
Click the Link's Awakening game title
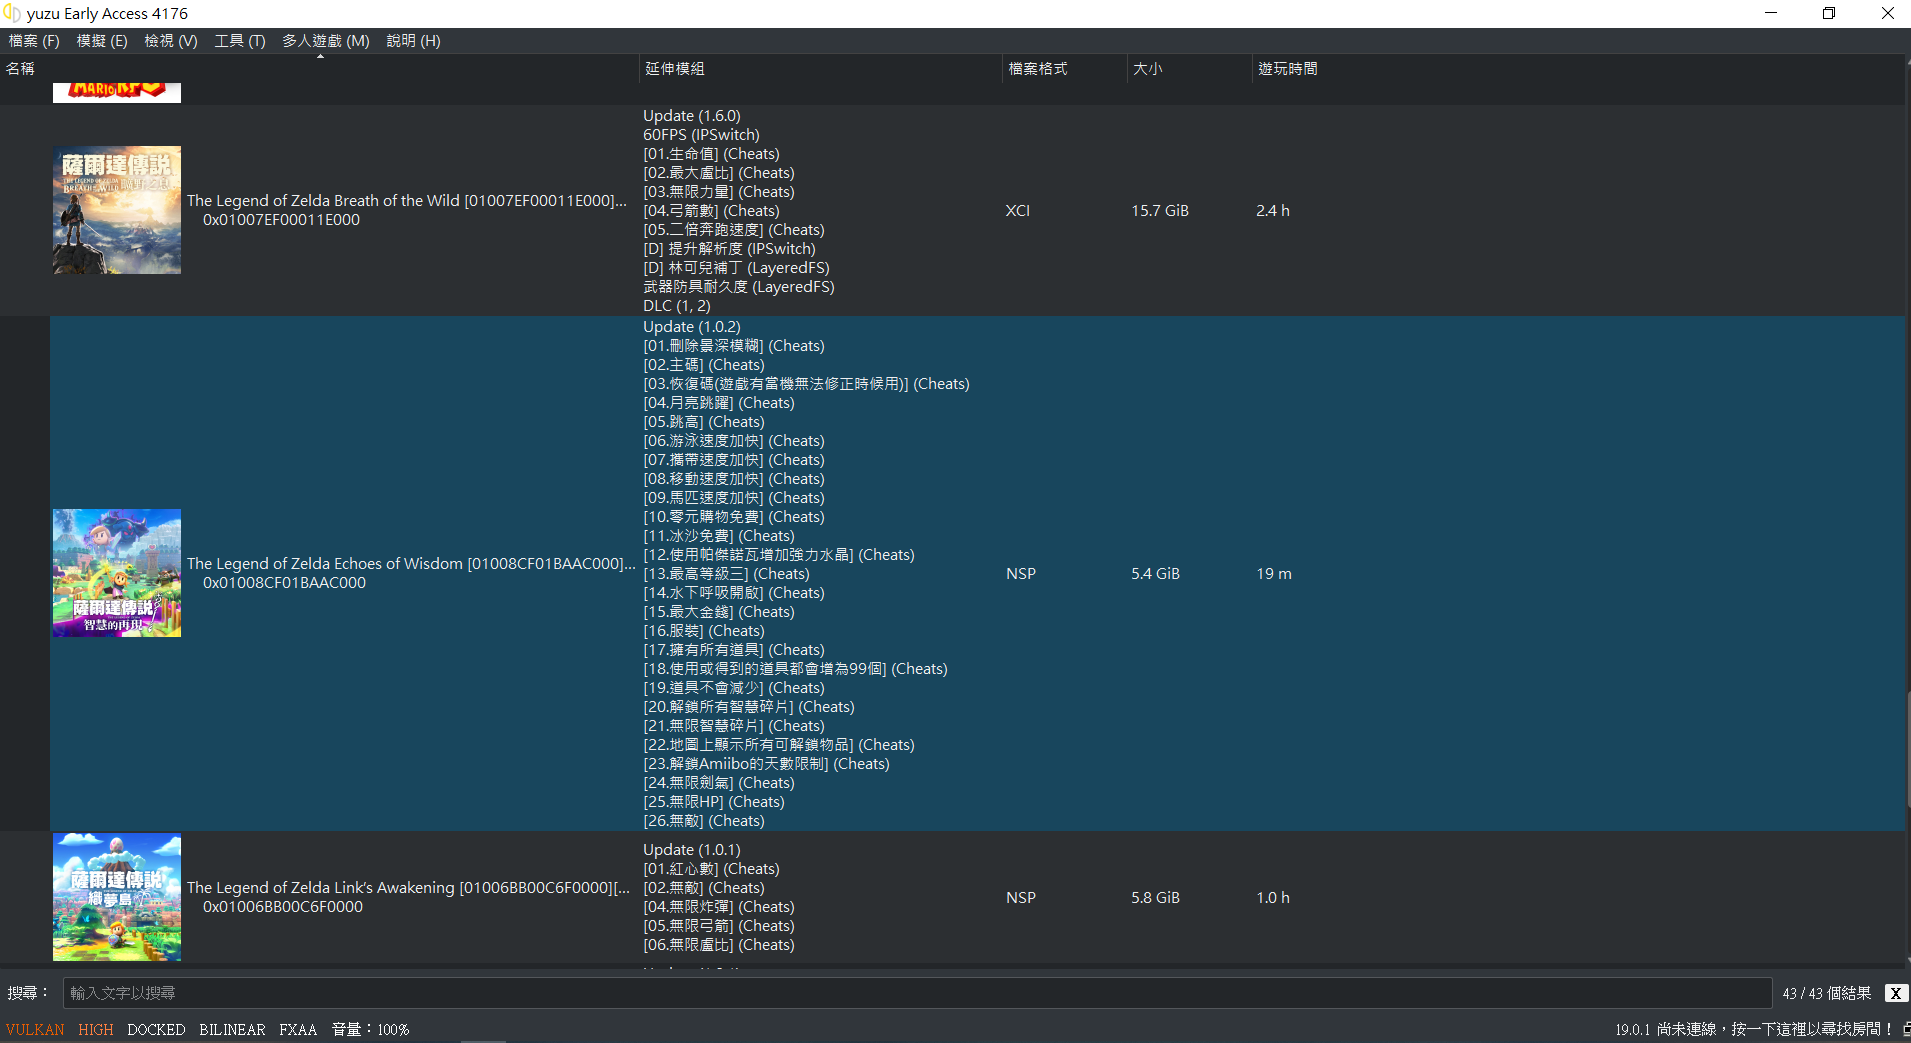pos(409,888)
